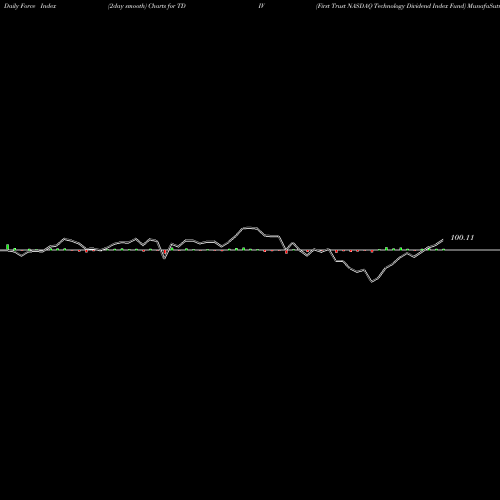Image resolution: width=500 pixels, height=500 pixels.
Task: Click the 100.11 value label
Action: tap(462, 238)
